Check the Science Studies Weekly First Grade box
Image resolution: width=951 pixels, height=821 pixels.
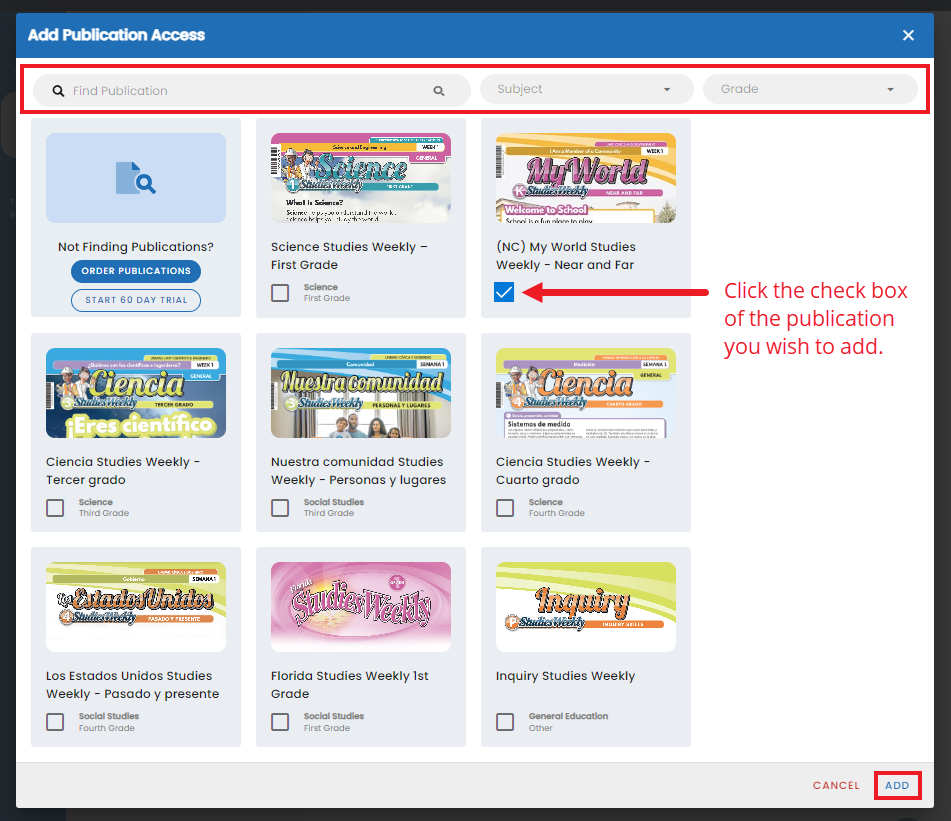click(280, 293)
